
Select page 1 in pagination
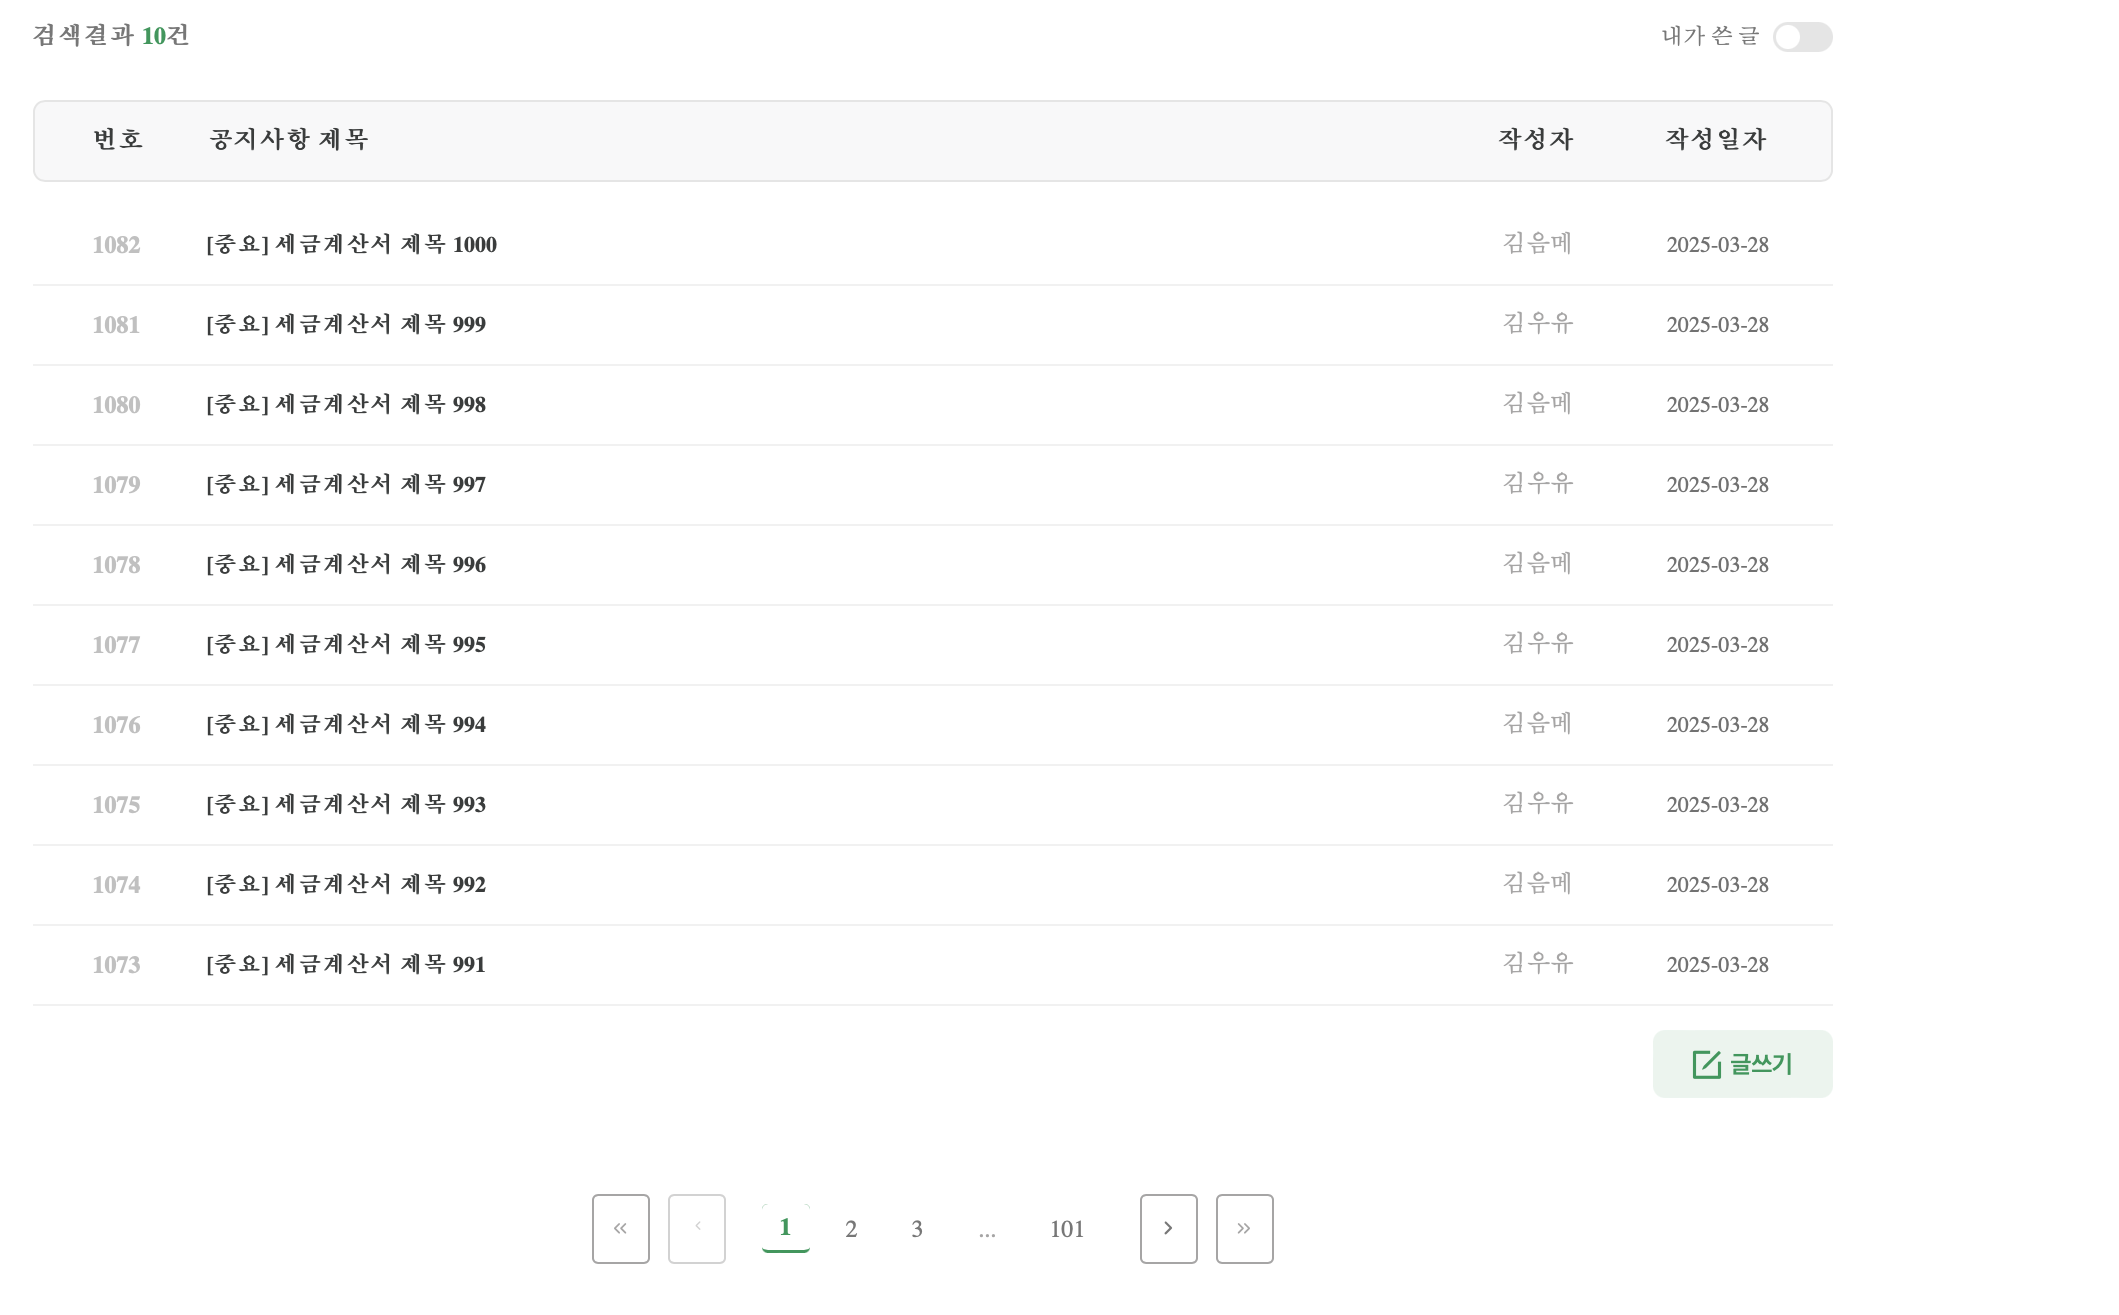click(x=785, y=1228)
